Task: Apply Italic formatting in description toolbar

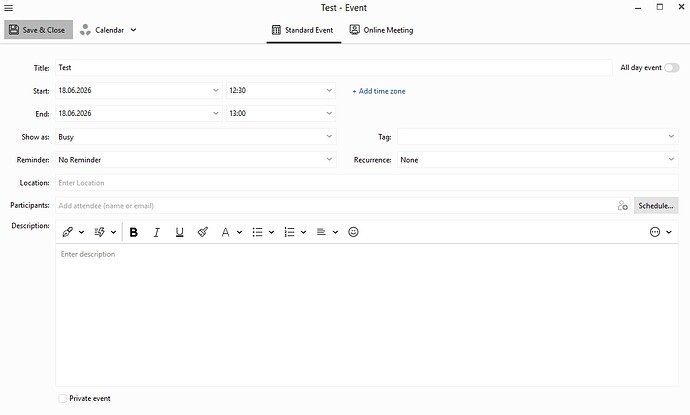Action: tap(157, 232)
